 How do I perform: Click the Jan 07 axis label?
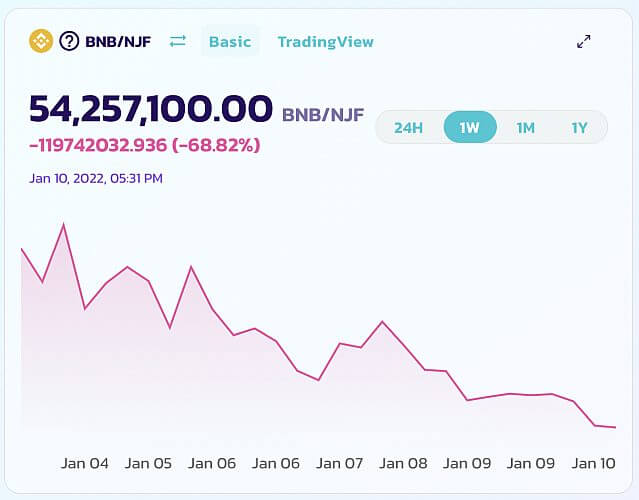tap(339, 463)
